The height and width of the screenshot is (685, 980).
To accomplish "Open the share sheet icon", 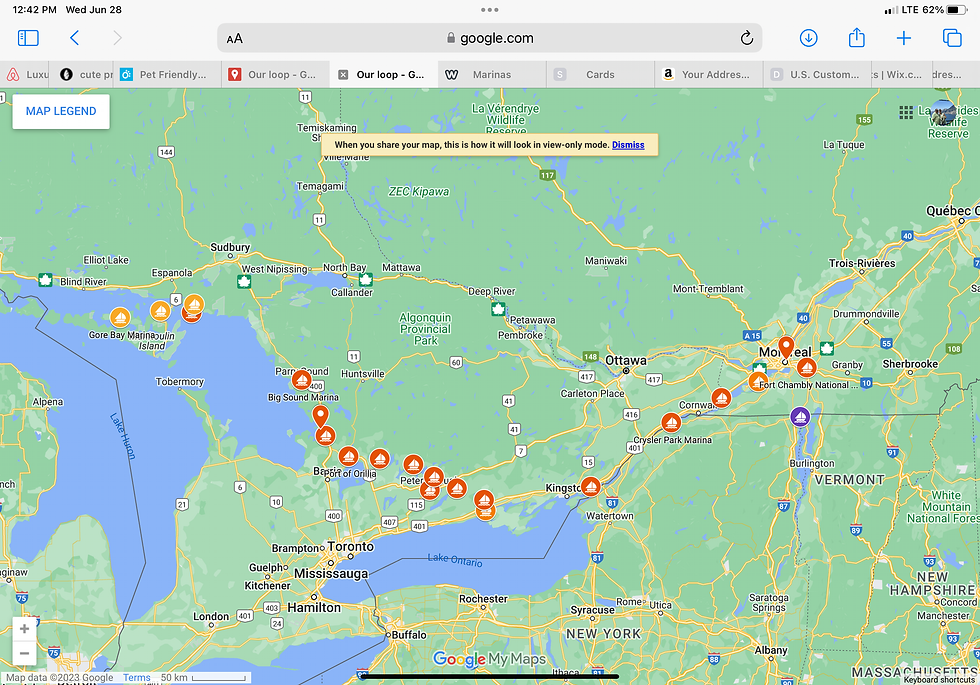I will pos(856,38).
